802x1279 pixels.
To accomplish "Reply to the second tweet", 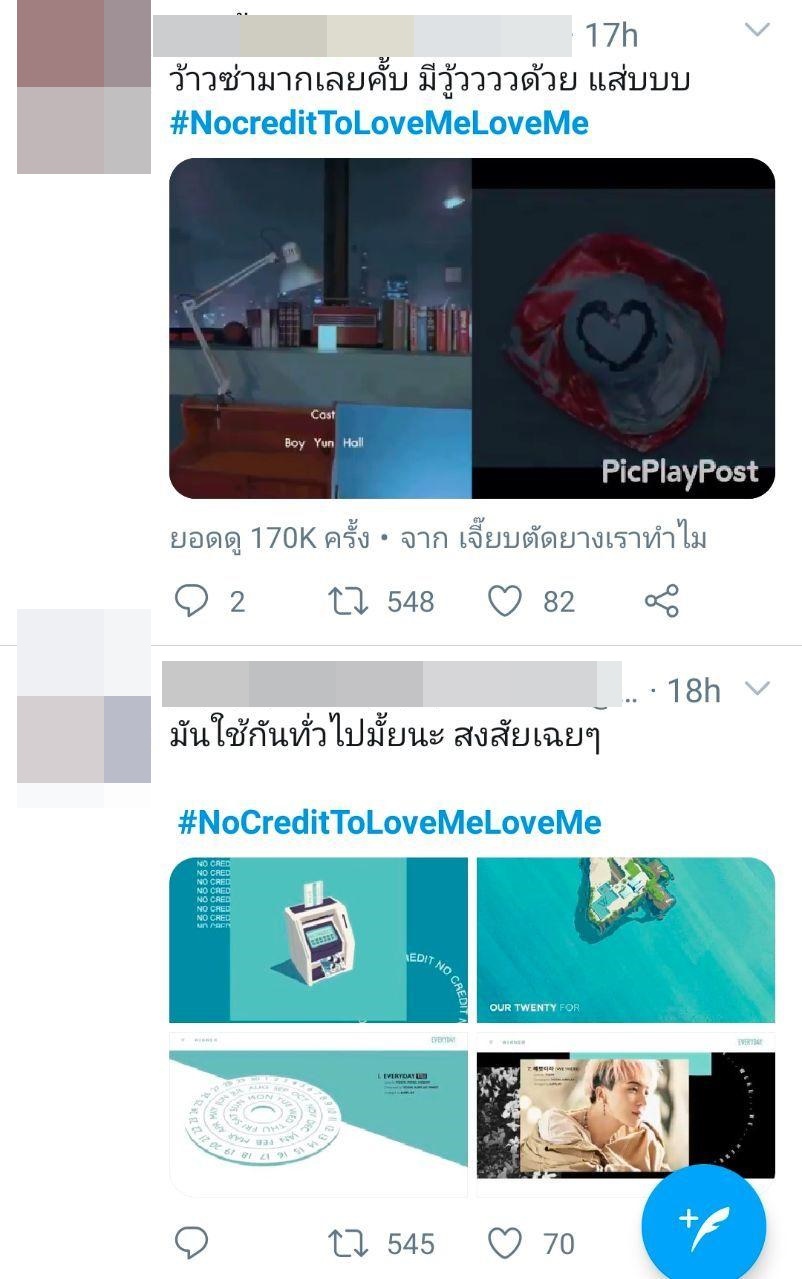I will pyautogui.click(x=191, y=1243).
